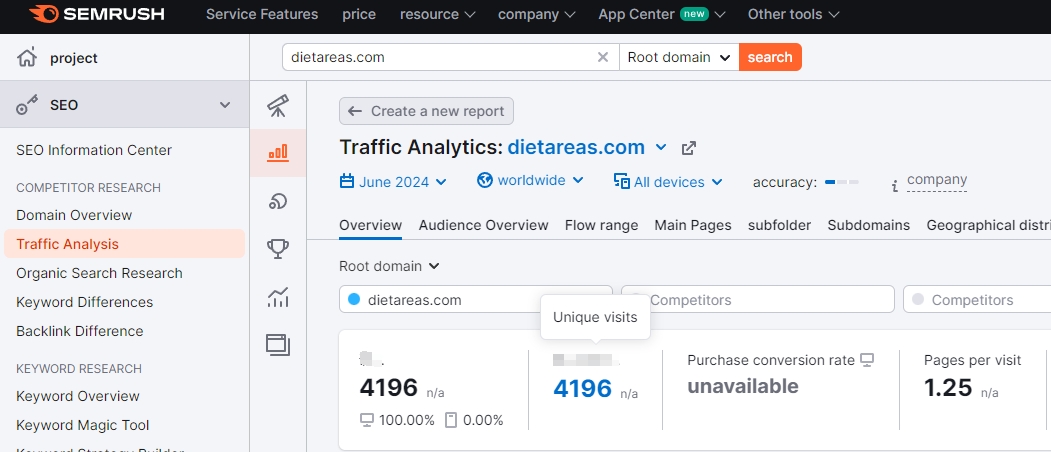The height and width of the screenshot is (452, 1051).
Task: Click Create a new report button
Action: pos(426,111)
